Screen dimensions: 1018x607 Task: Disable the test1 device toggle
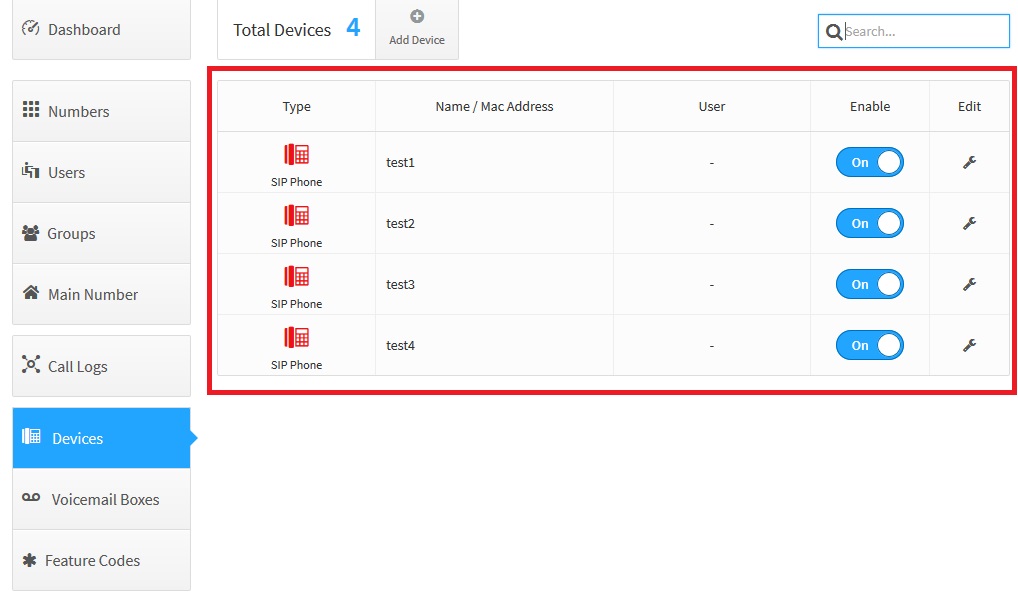point(869,162)
